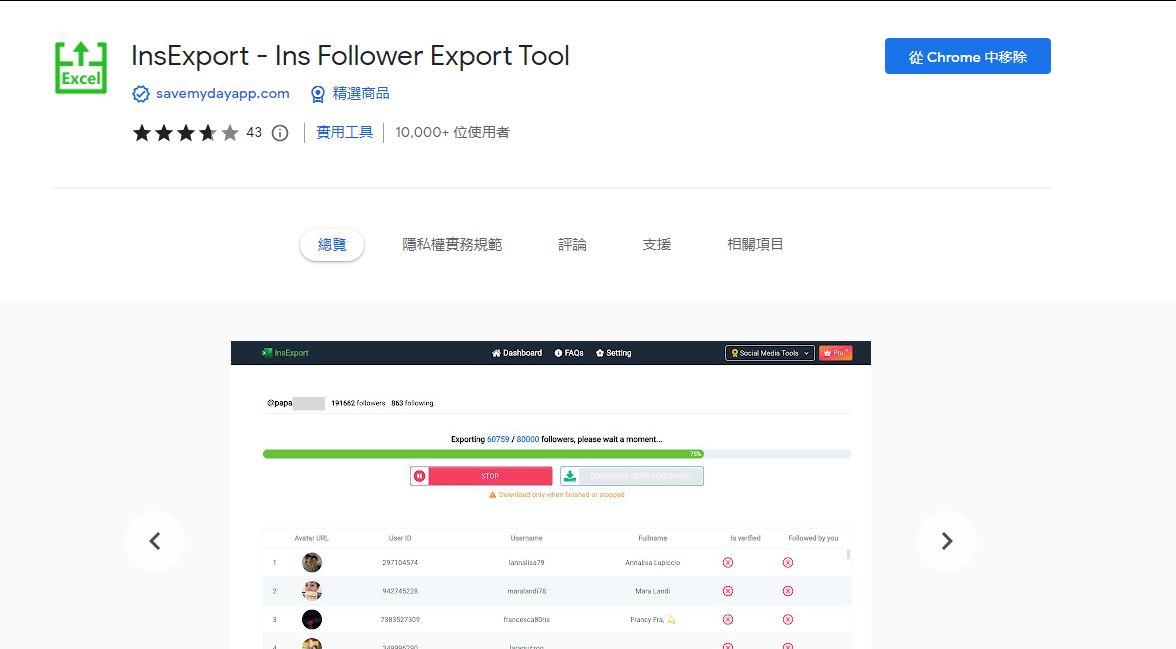Click the featured item award badge icon
The height and width of the screenshot is (649, 1176).
318,94
